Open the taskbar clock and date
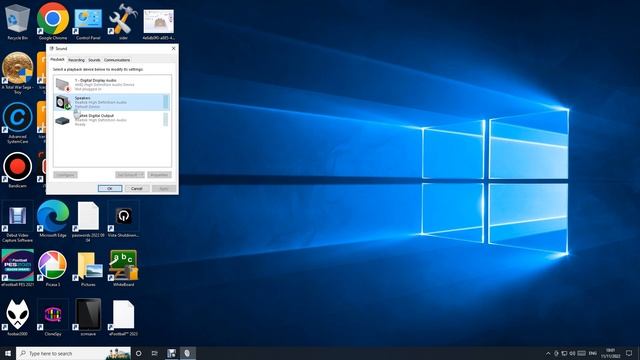This screenshot has height=360, width=640. pyautogui.click(x=611, y=353)
